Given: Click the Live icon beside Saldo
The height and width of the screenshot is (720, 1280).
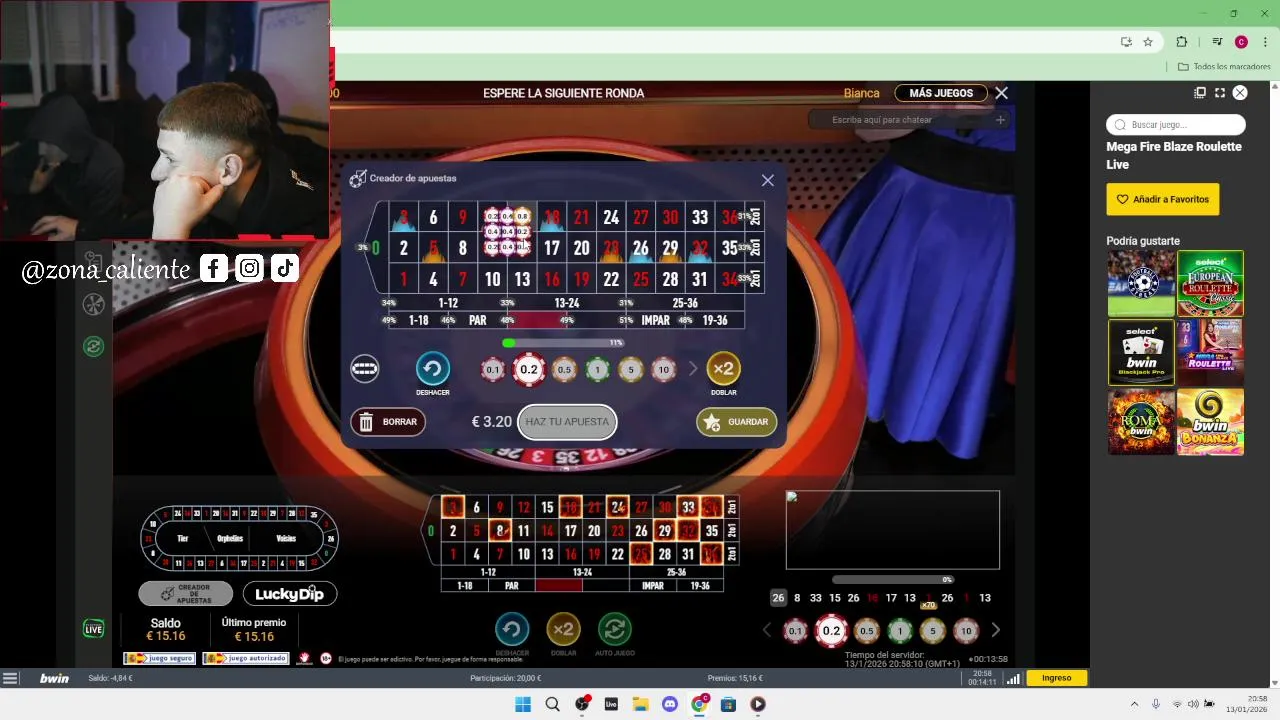Looking at the screenshot, I should (x=93, y=629).
